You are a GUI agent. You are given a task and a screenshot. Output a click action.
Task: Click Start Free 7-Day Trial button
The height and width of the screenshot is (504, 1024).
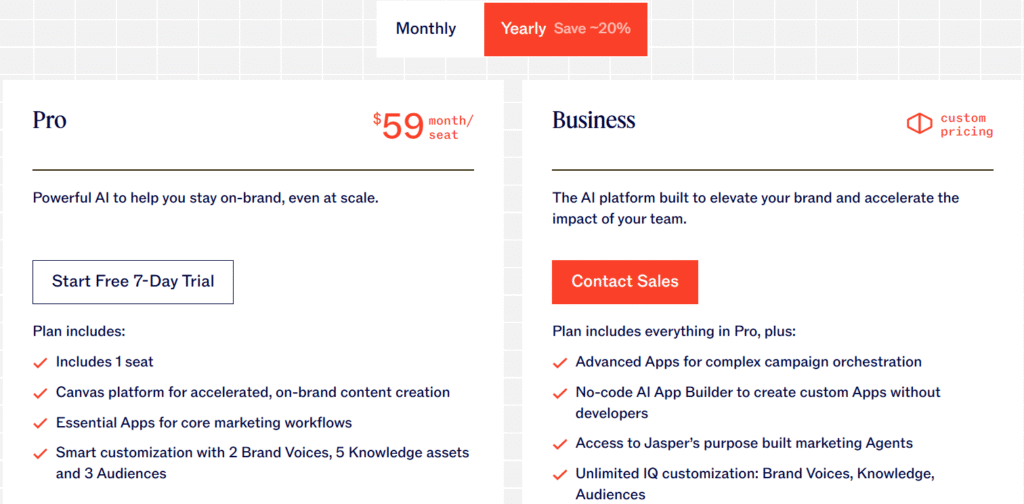133,282
